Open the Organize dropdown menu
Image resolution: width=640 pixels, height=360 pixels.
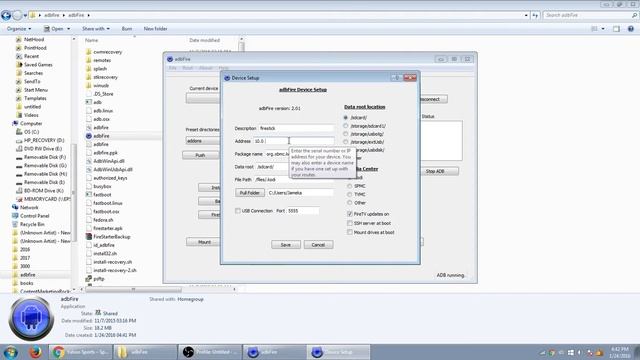coord(19,29)
